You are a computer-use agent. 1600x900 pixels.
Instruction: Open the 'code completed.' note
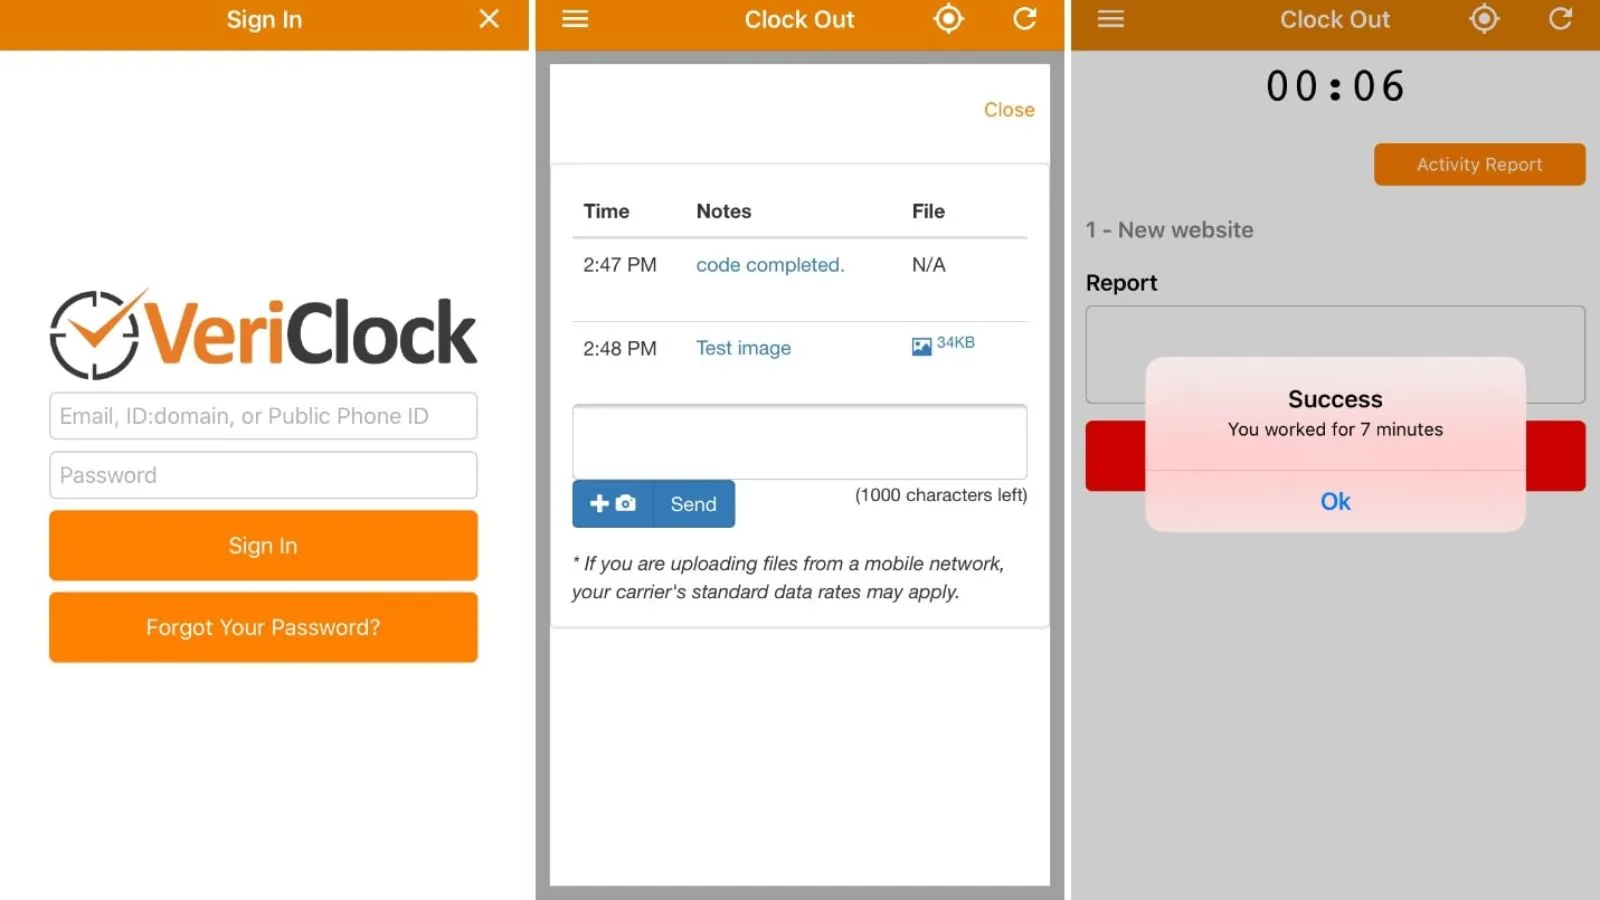(770, 265)
